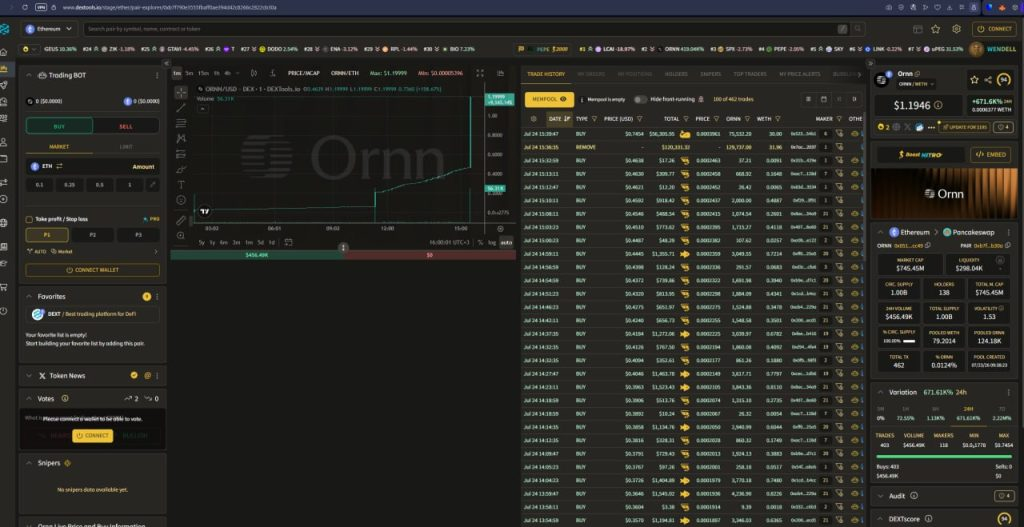Share the Ornn pair

987,80
